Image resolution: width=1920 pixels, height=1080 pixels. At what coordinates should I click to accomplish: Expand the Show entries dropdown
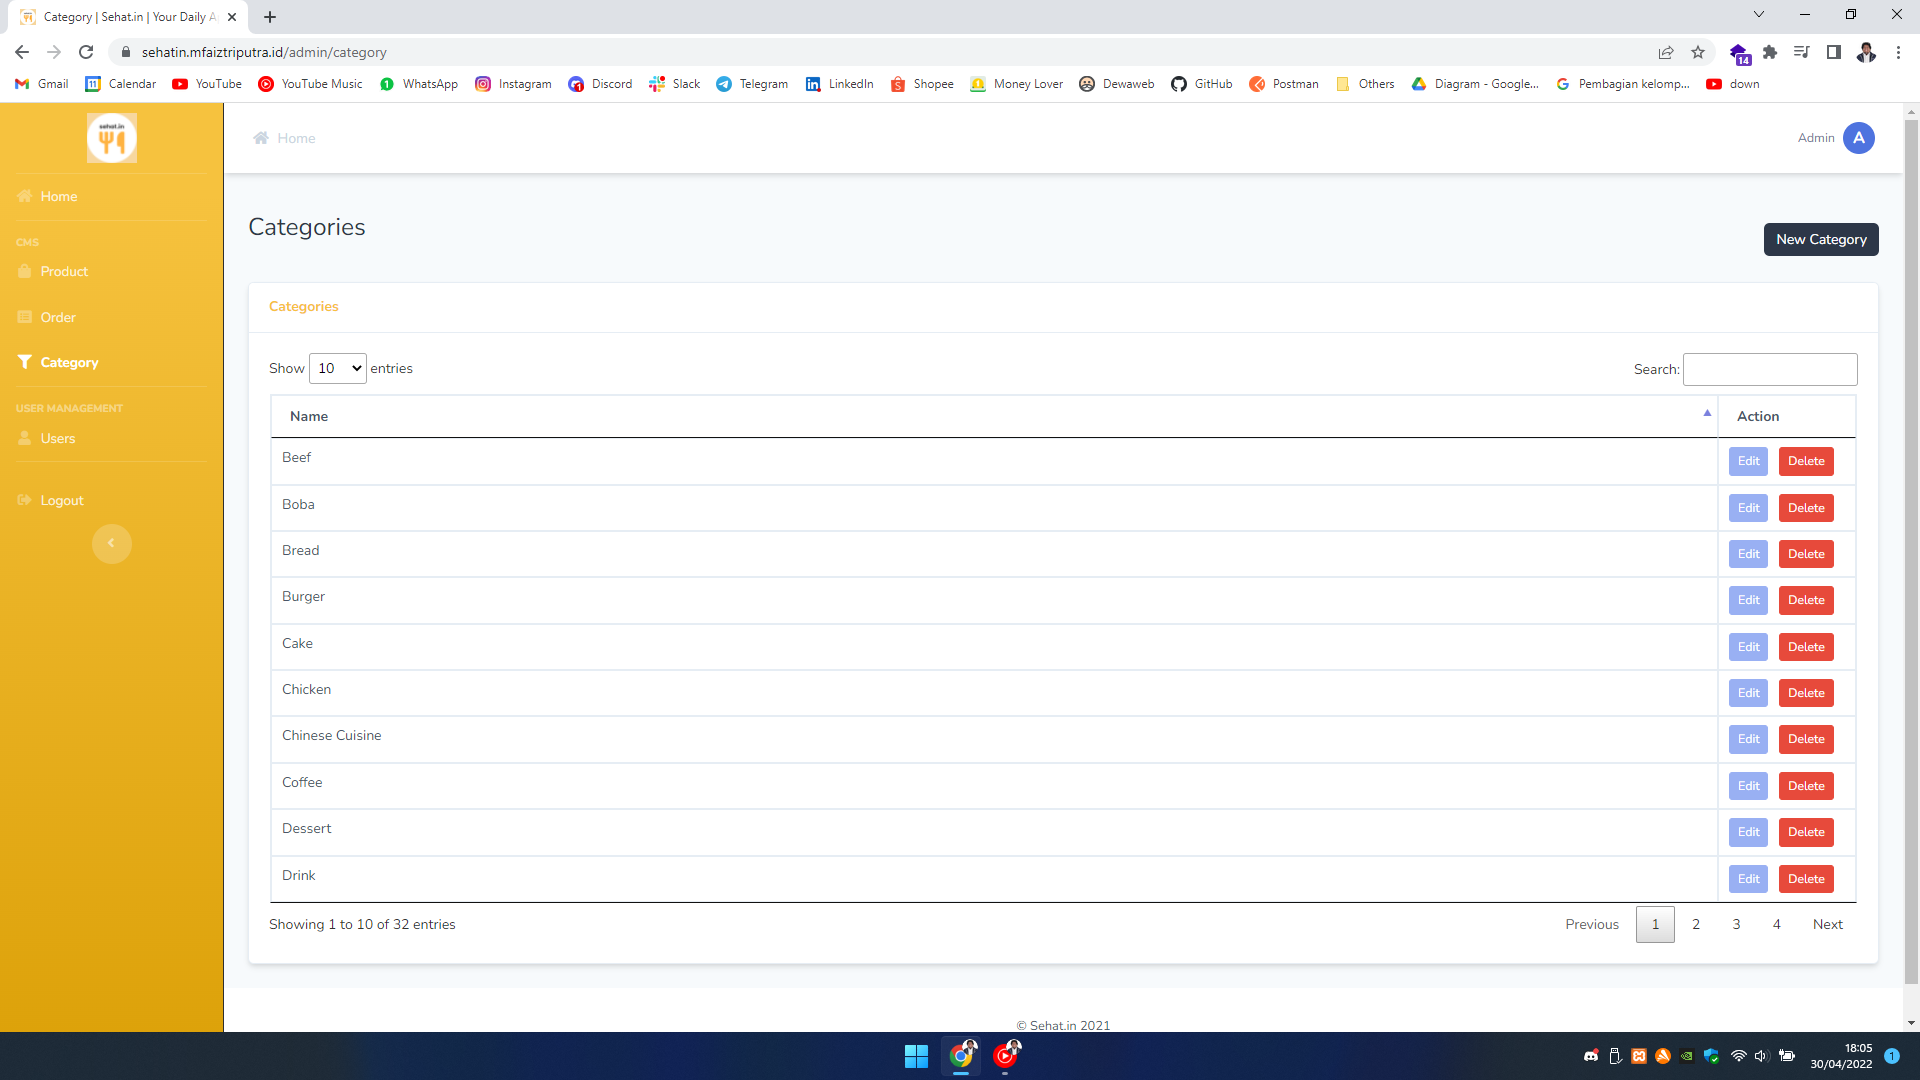click(338, 369)
